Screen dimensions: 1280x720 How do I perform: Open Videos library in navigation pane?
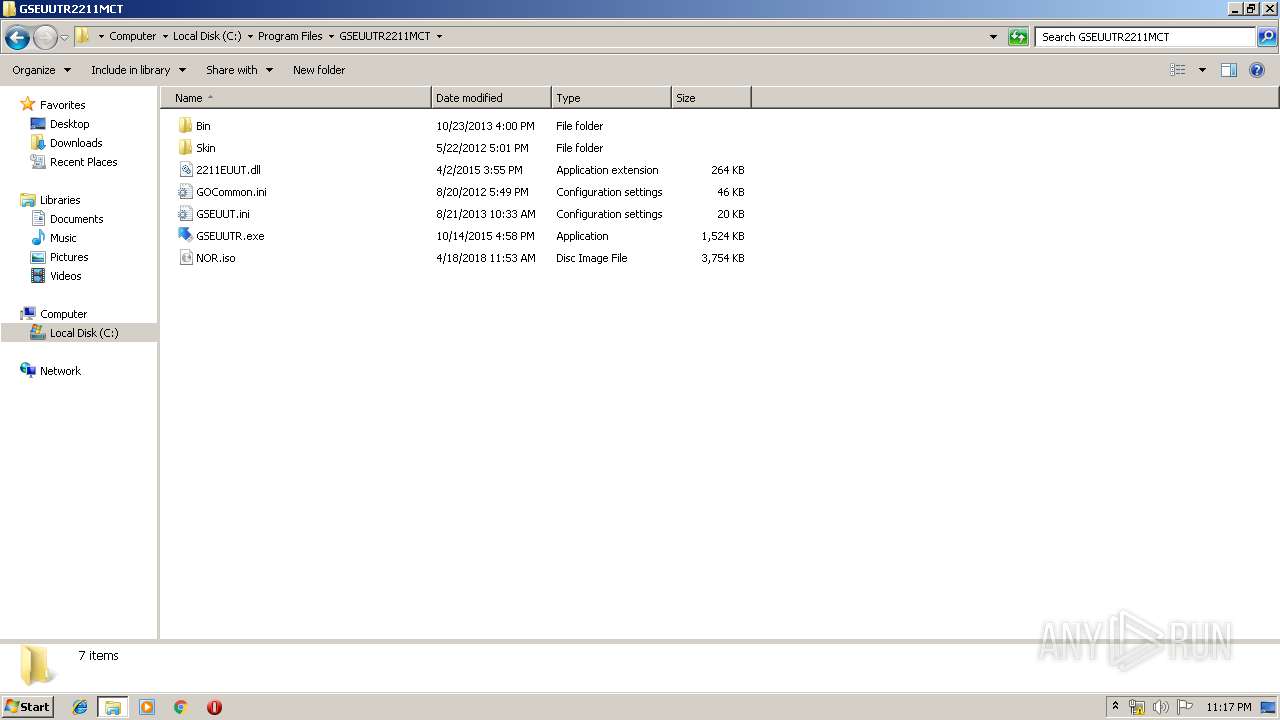point(65,276)
